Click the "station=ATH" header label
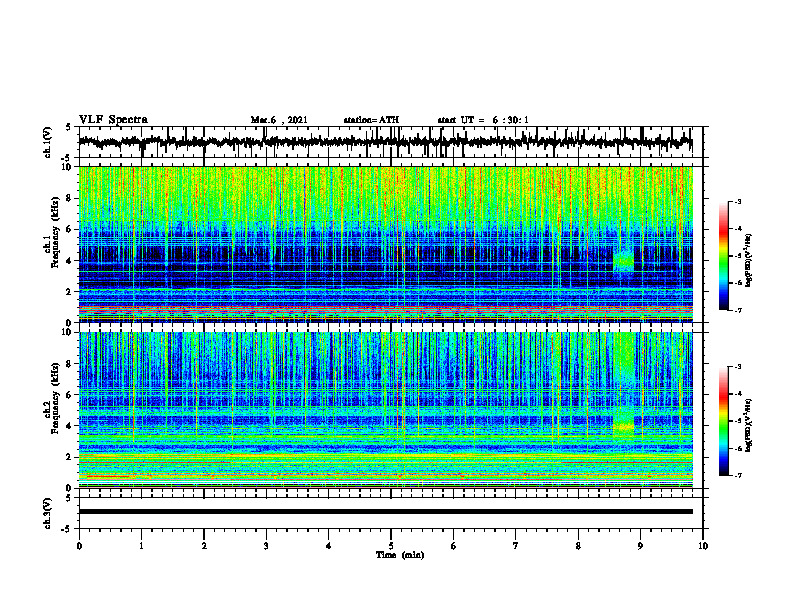The image size is (792, 612). [371, 120]
